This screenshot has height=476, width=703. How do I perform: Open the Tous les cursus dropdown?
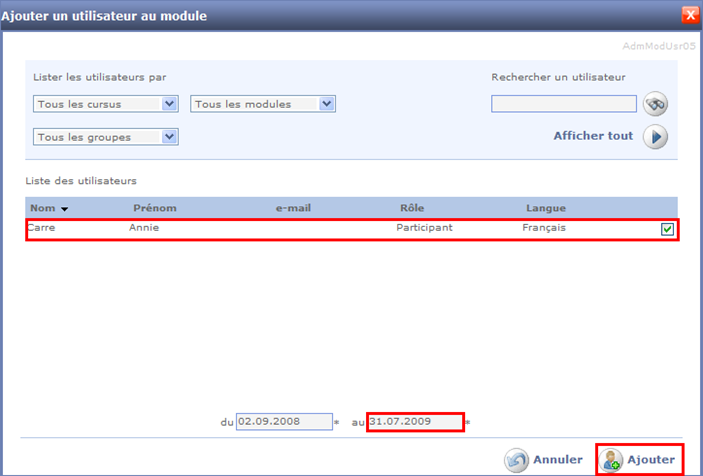[105, 104]
